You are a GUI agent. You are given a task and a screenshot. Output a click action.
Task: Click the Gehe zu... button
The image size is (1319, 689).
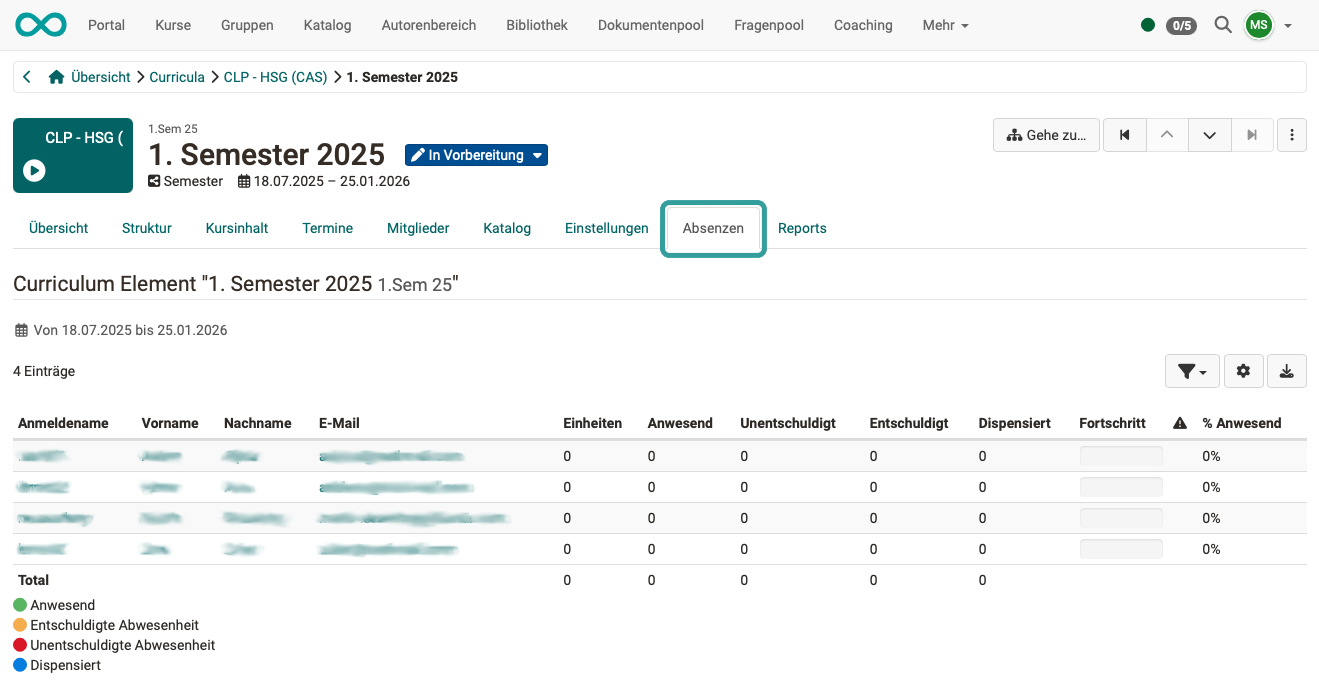1046,134
